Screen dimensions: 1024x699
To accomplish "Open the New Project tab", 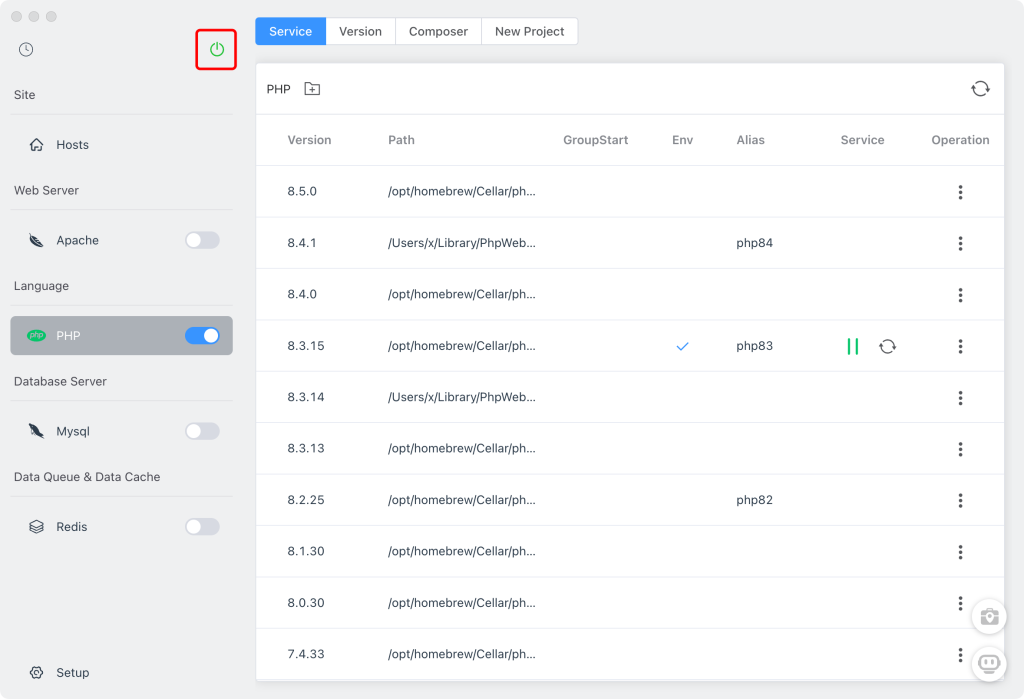I will tap(529, 31).
